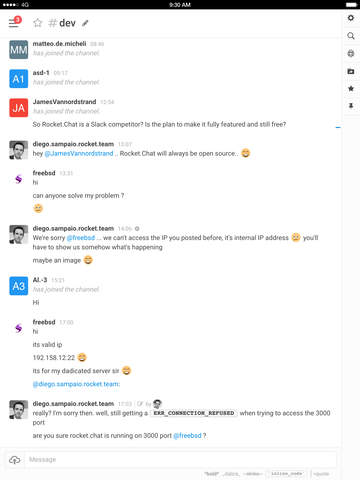This screenshot has width=360, height=480.
Task: Open the edited gear indicator on diego's message
Action: tap(137, 229)
